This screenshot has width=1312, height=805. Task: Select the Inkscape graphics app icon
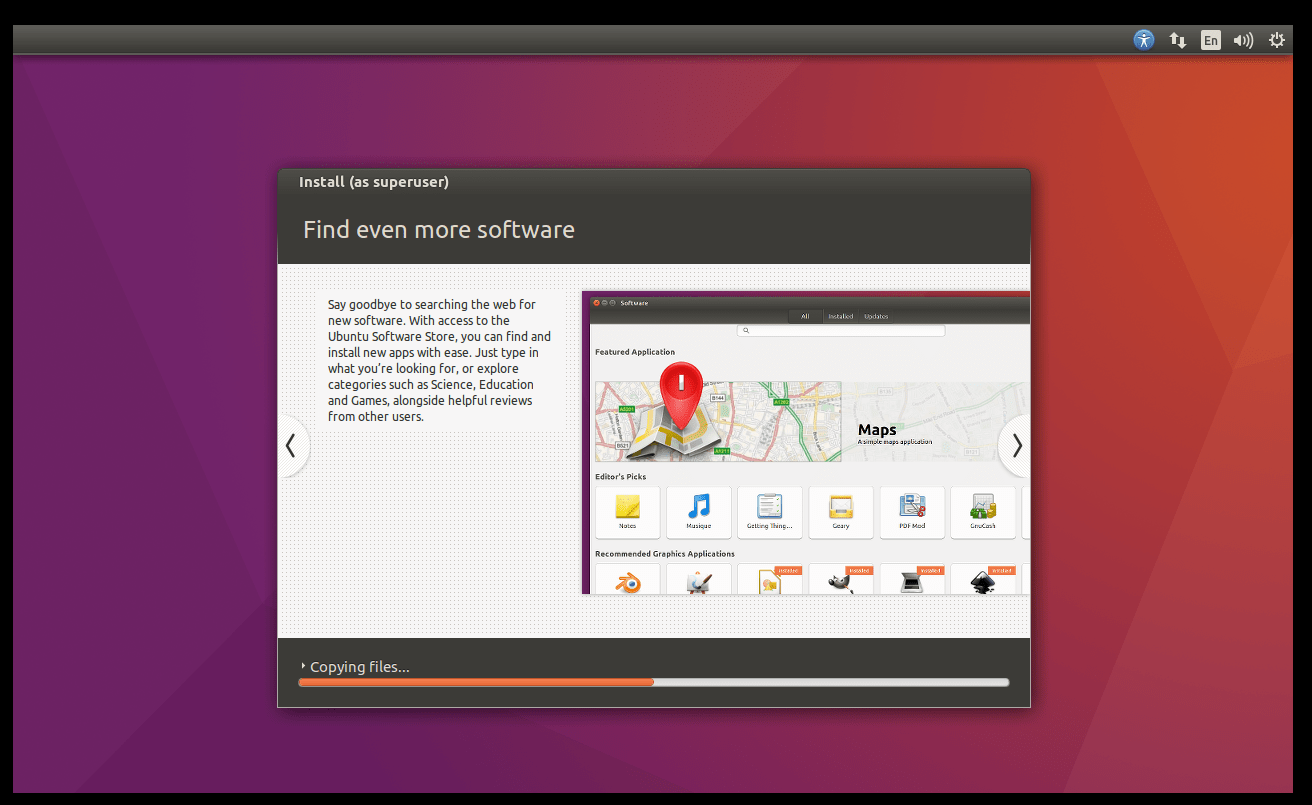pyautogui.click(x=983, y=582)
